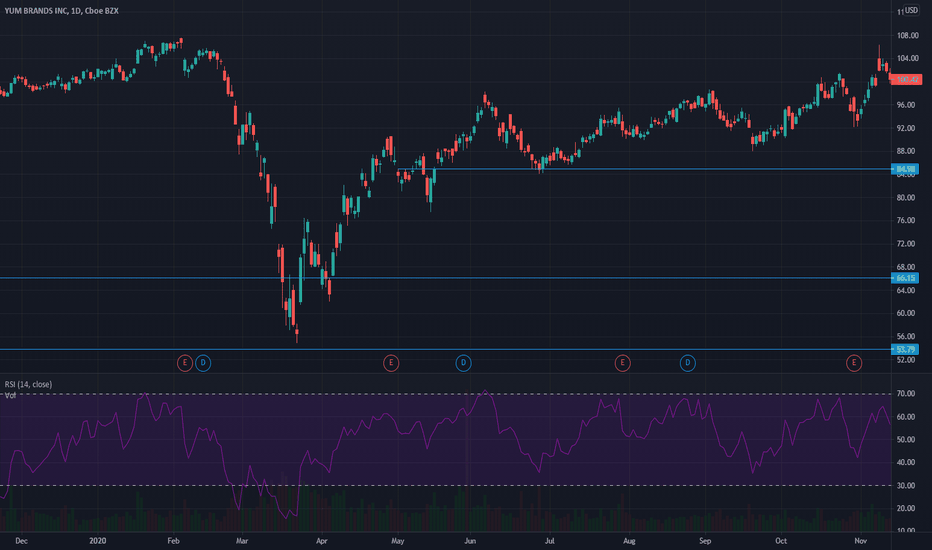Click the Mar label on time axis
Screen dimensions: 932x550
pos(241,541)
